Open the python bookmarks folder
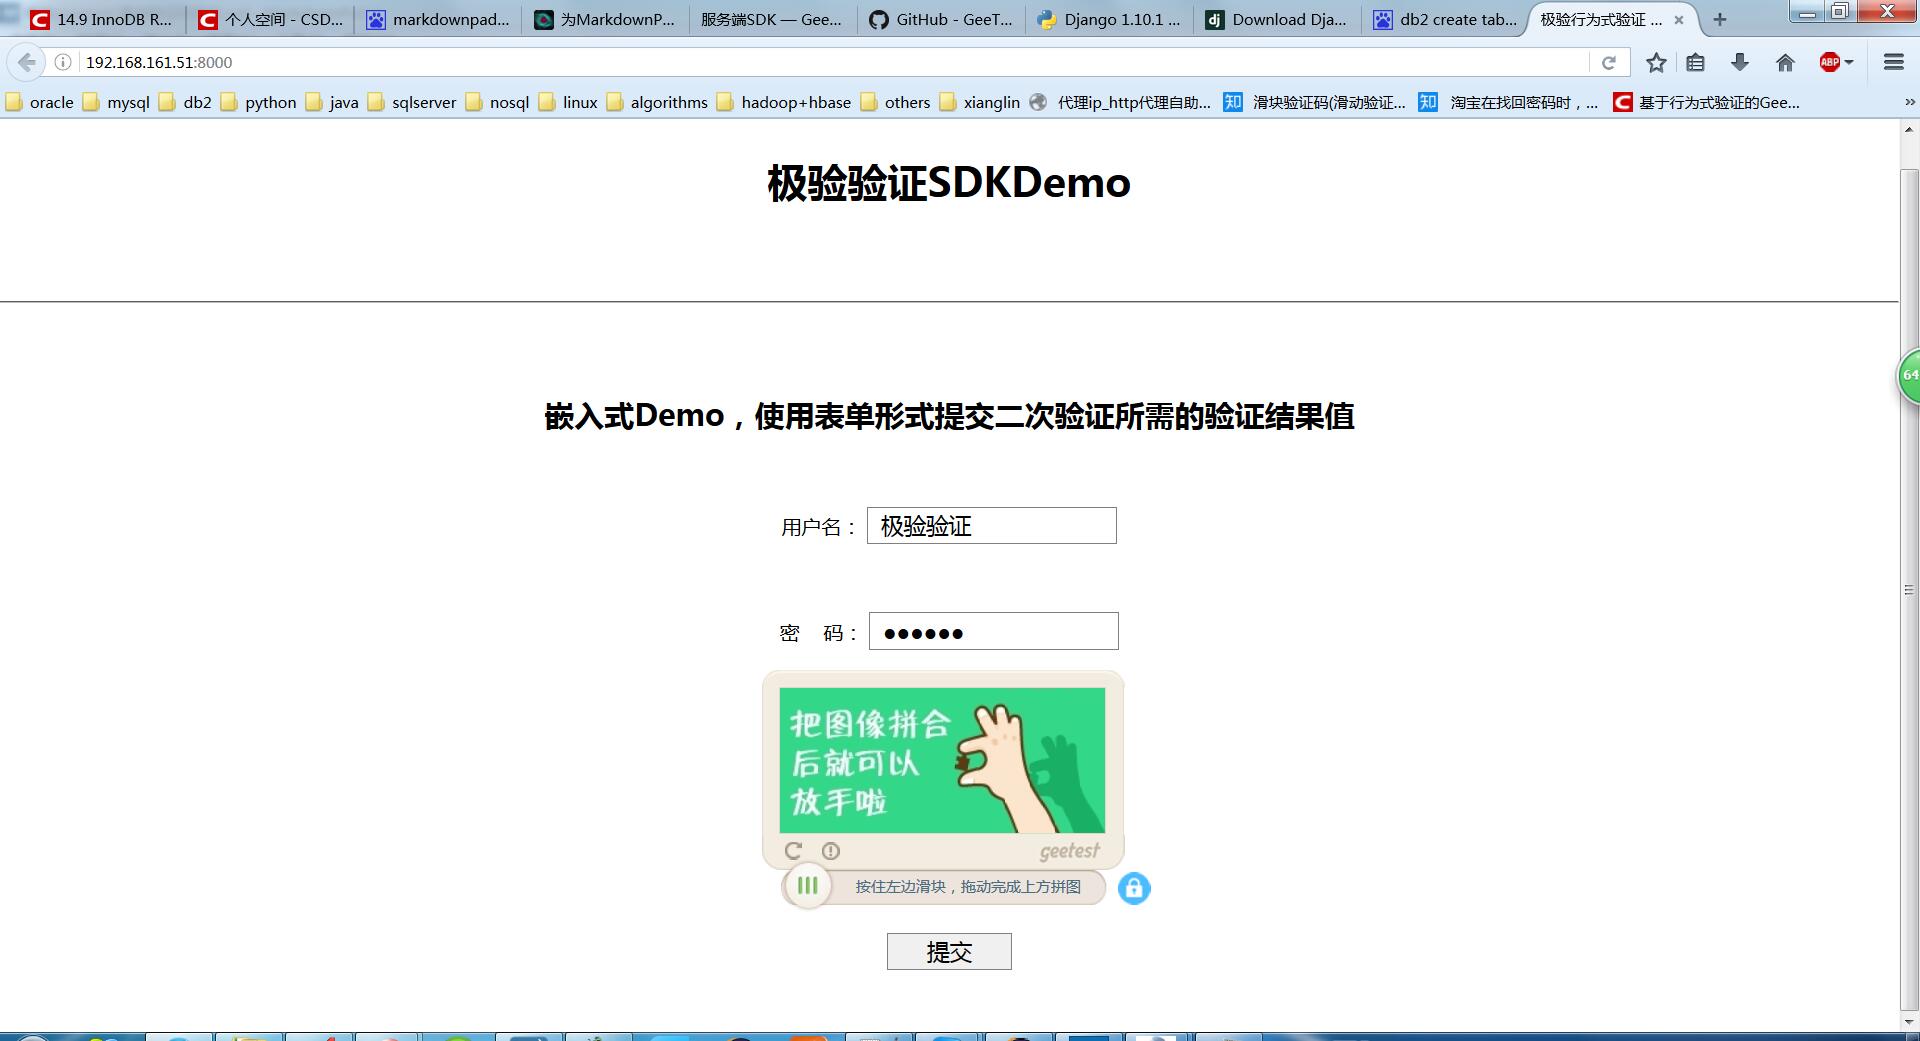Screen dimensions: 1920x1041 [259, 102]
